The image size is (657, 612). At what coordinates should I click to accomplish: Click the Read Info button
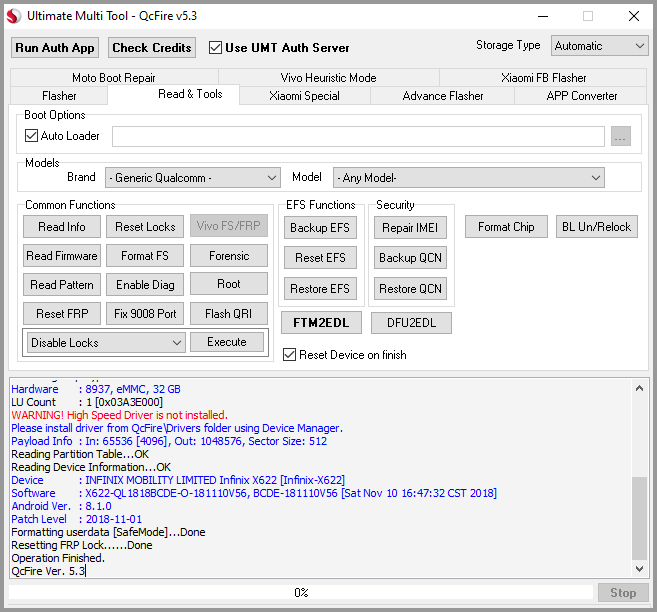coord(62,227)
